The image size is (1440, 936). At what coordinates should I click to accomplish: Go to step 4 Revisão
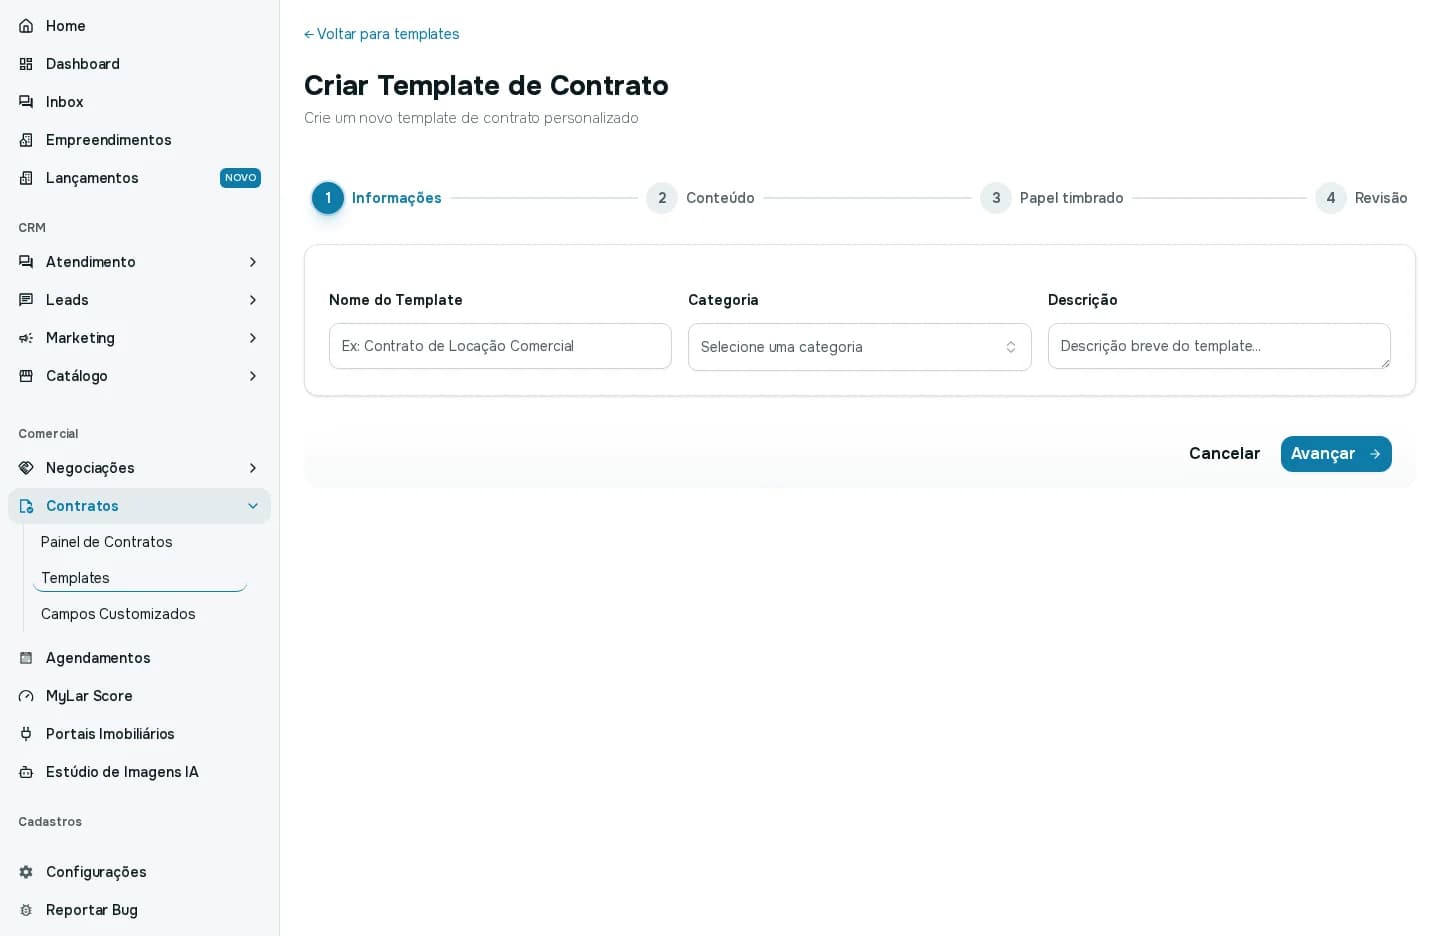click(x=1361, y=198)
